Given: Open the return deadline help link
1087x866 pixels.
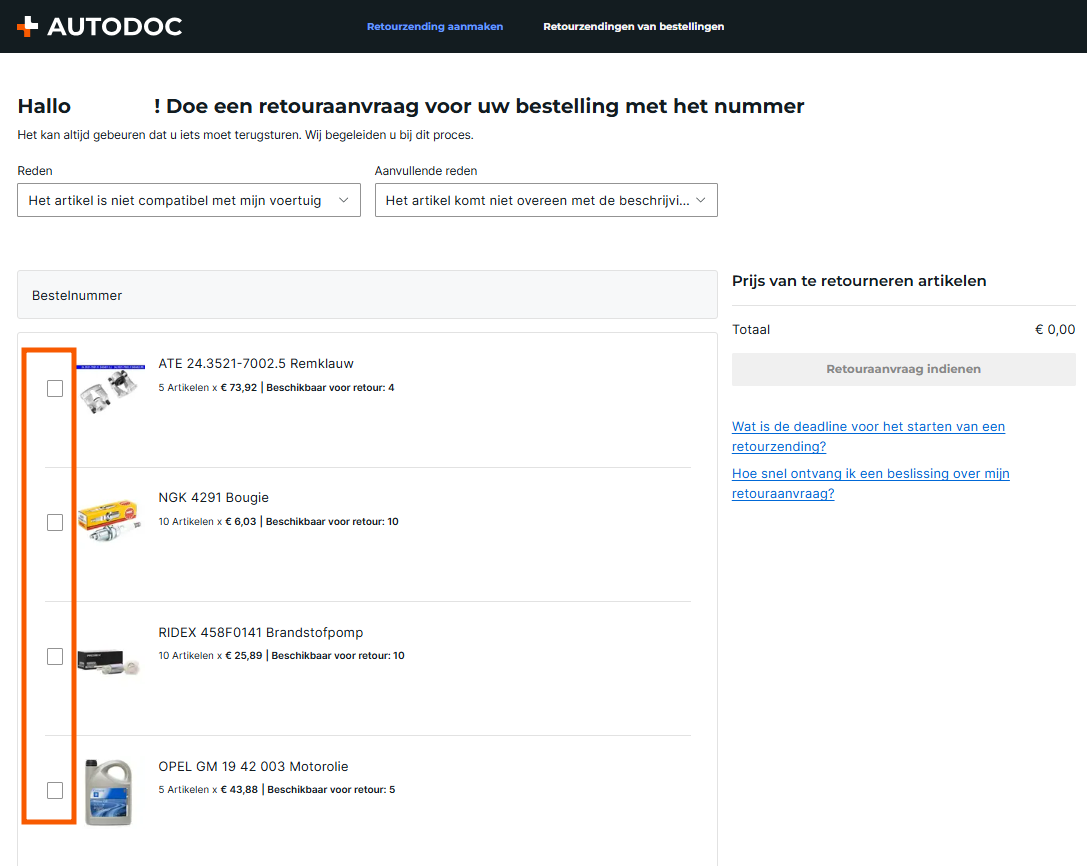Looking at the screenshot, I should 868,436.
